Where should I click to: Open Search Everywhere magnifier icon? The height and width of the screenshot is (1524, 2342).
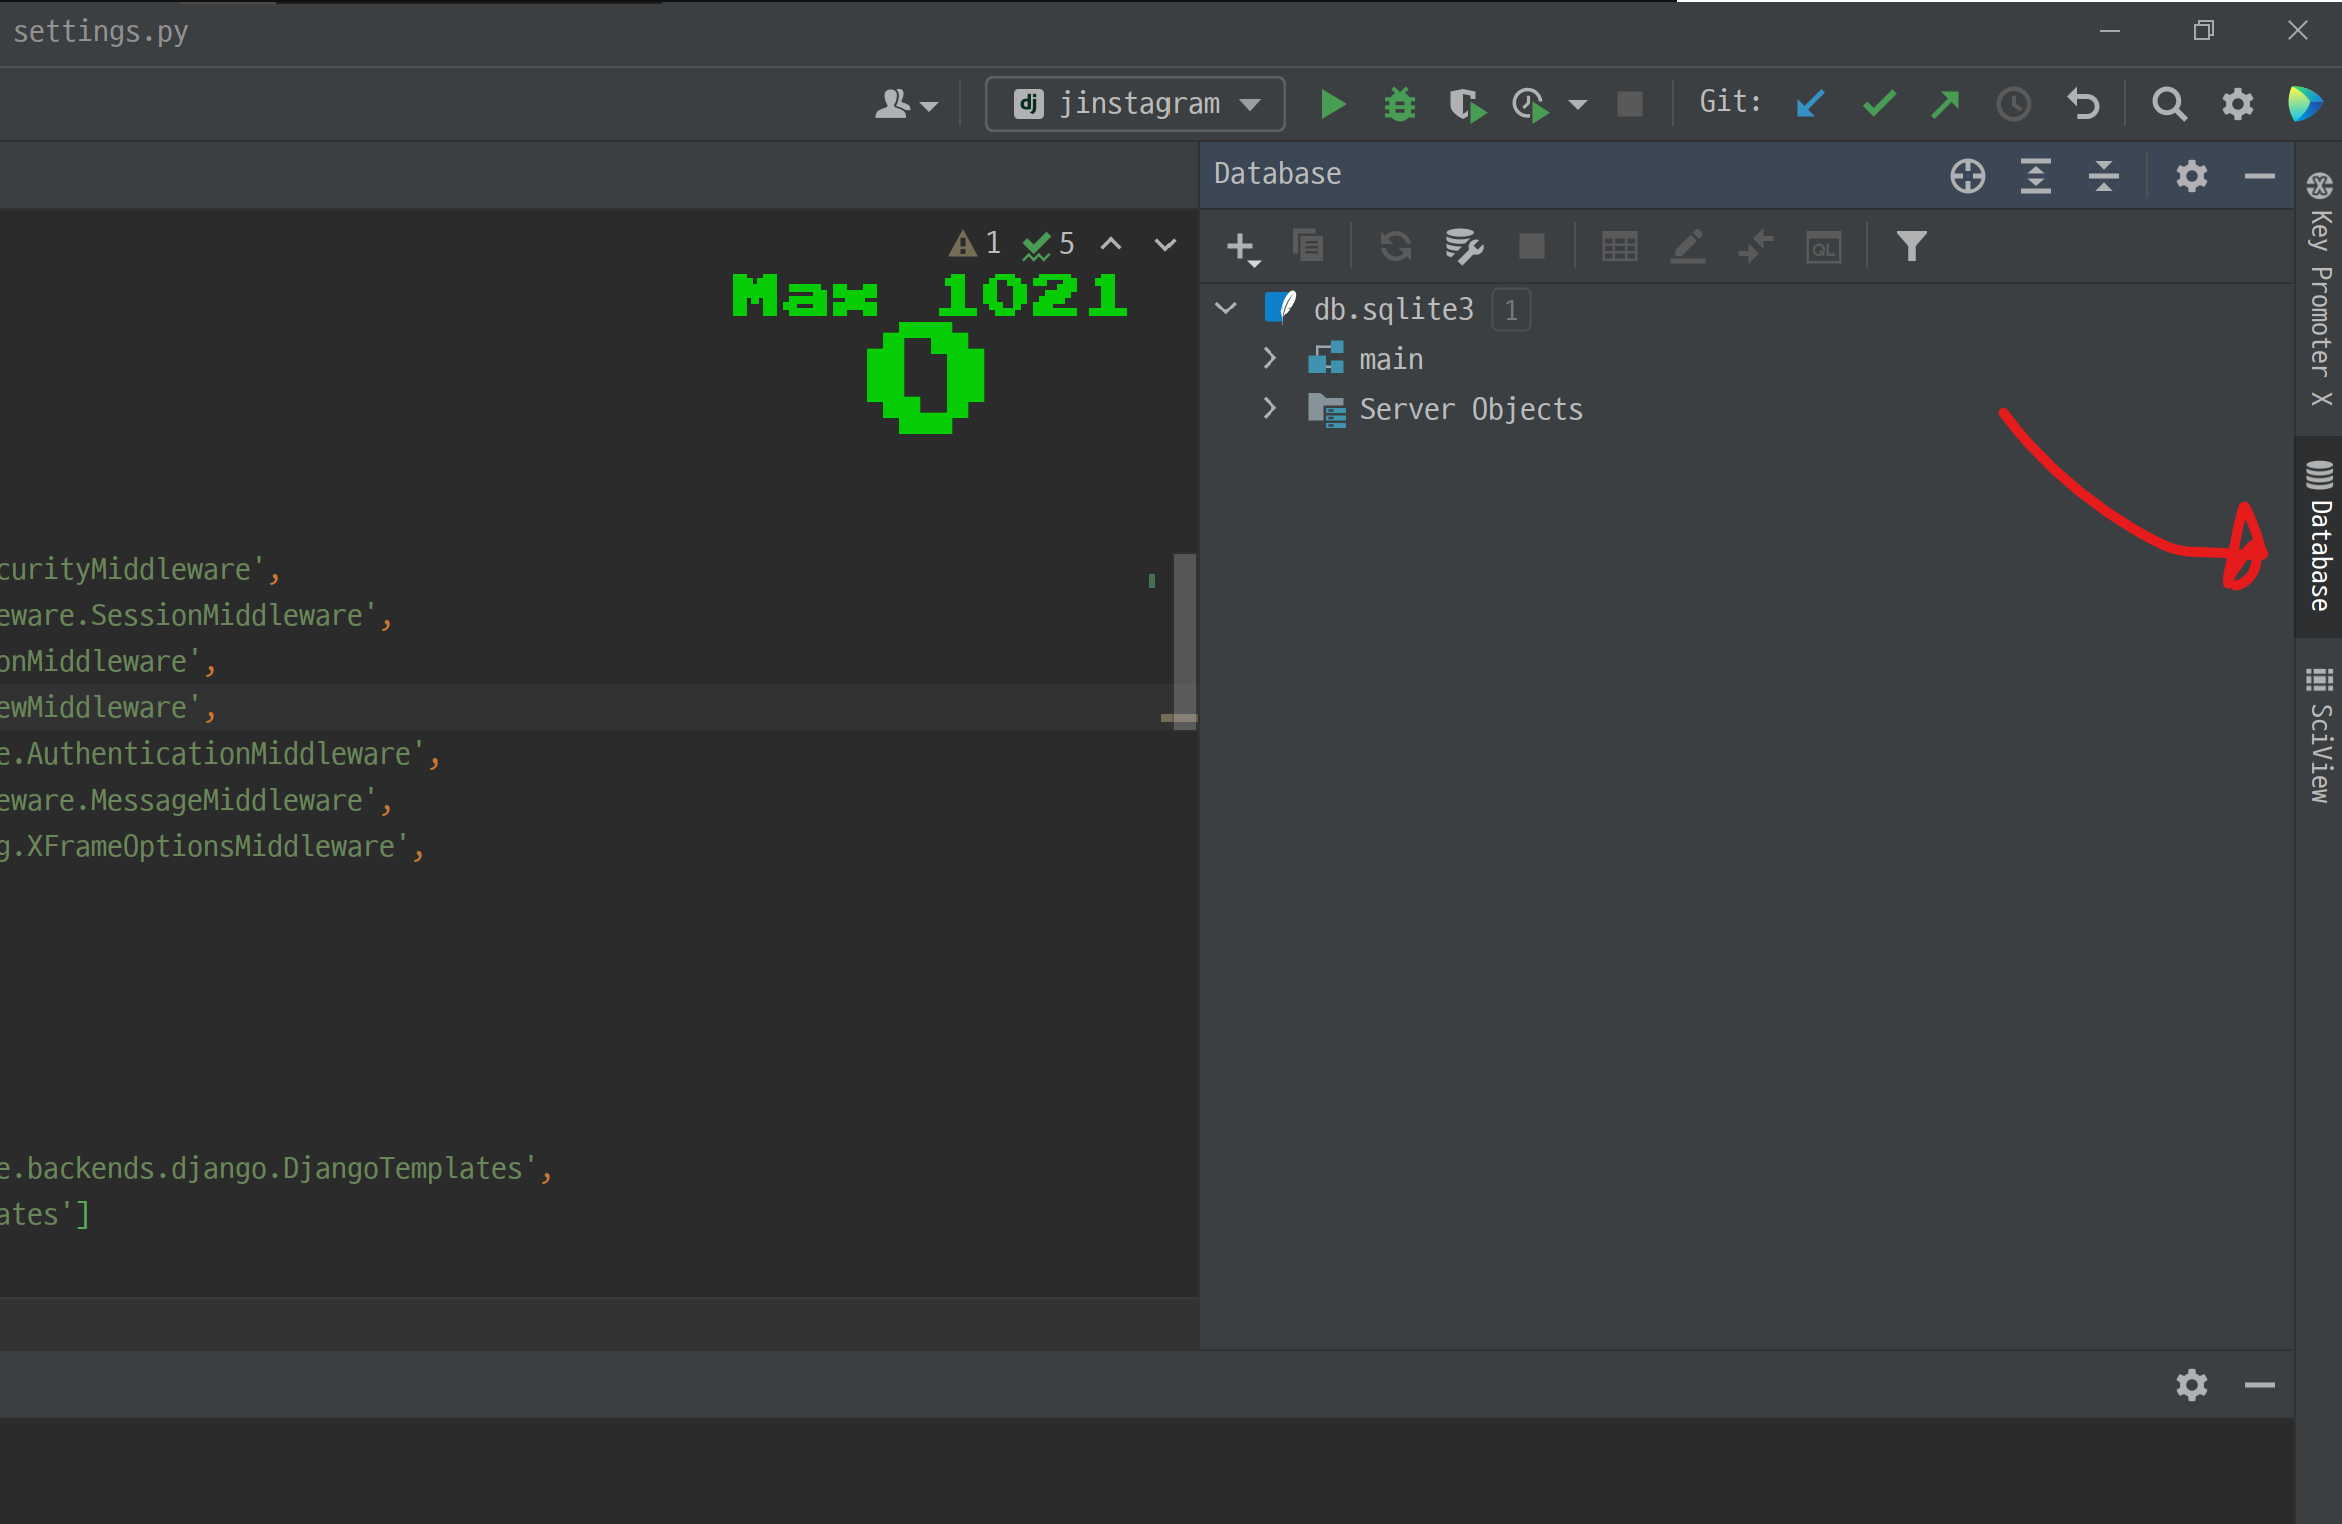point(2168,104)
